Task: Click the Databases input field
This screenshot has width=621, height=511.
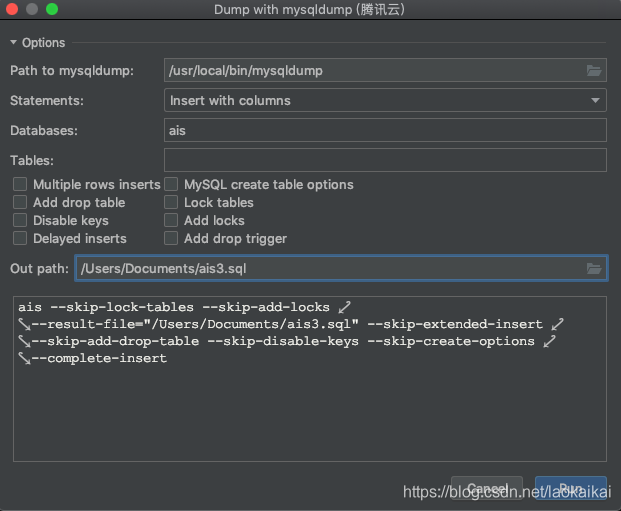Action: pos(385,130)
